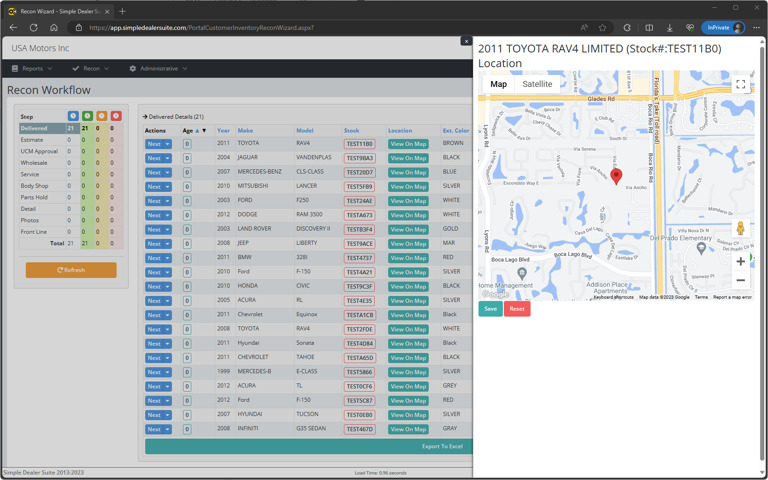This screenshot has width=768, height=480.
Task: Open Next dropdown arrow for JEEP LIBERTY
Action: click(x=168, y=243)
